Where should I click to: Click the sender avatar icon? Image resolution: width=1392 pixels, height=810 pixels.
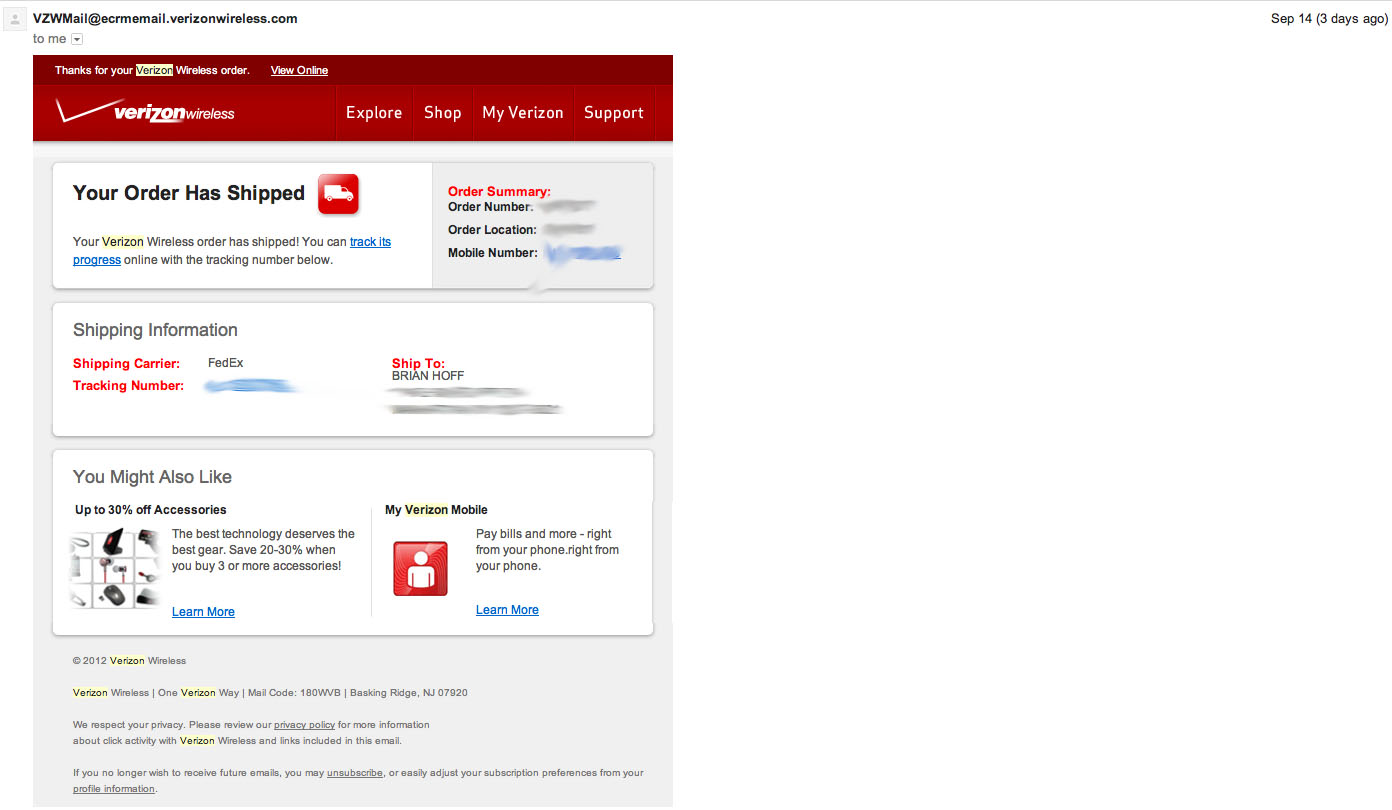tap(15, 19)
